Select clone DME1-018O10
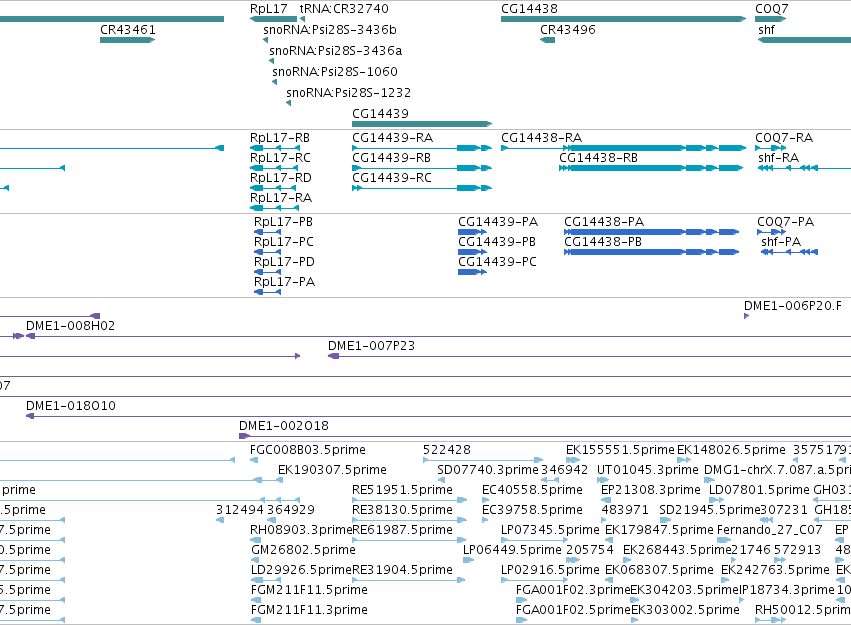This screenshot has width=851, height=625. click(71, 406)
